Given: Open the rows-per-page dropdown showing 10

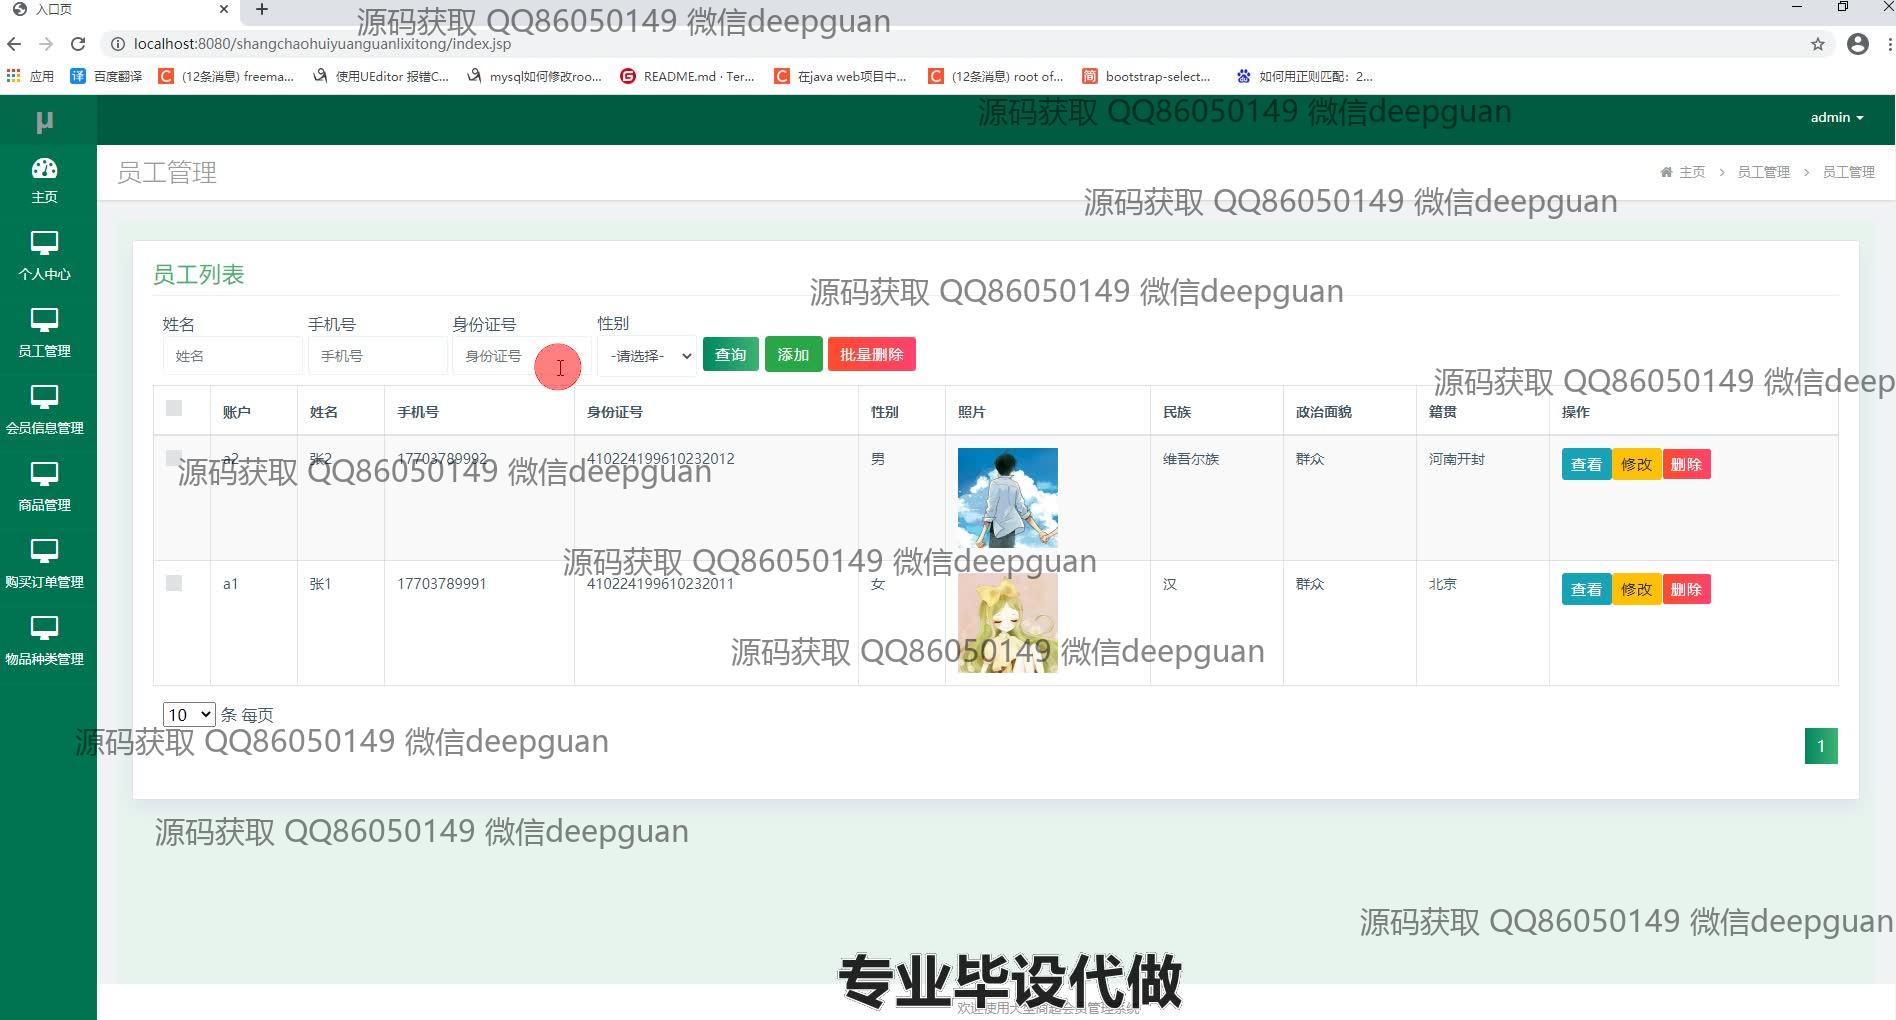Looking at the screenshot, I should click(188, 714).
